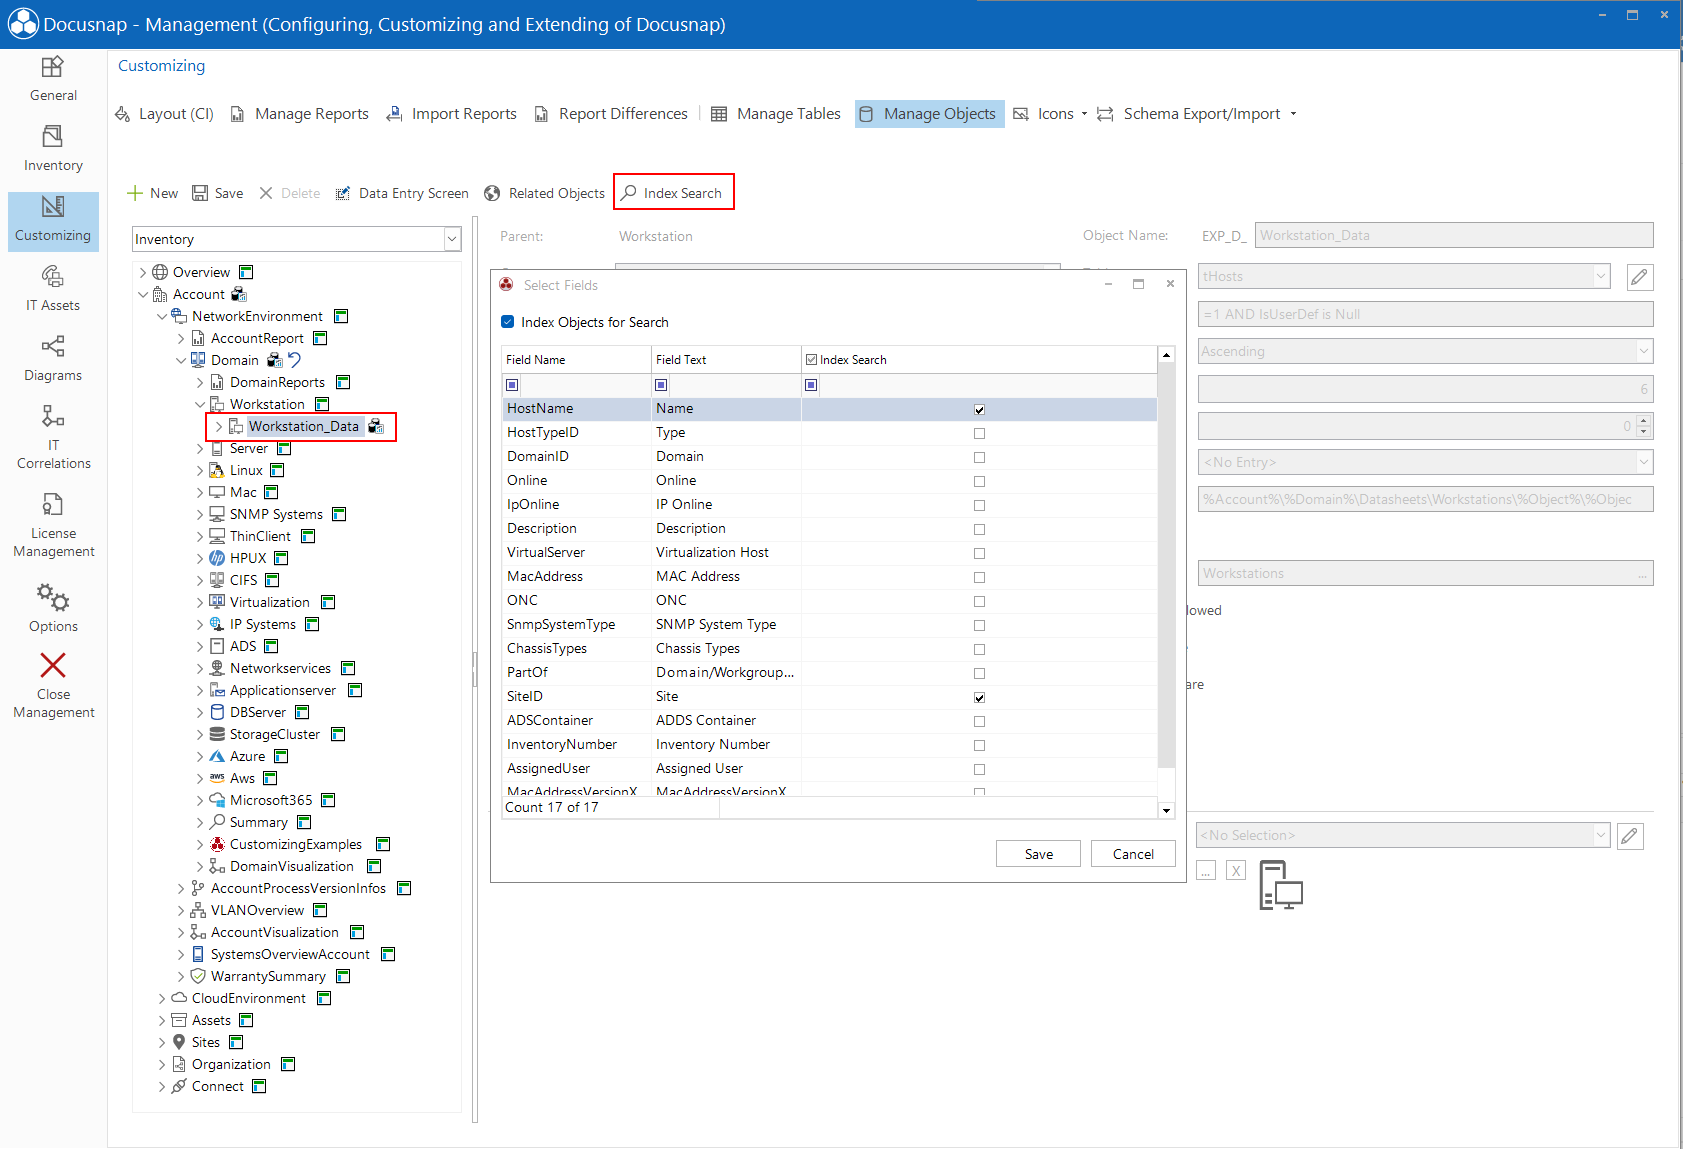Image resolution: width=1683 pixels, height=1149 pixels.
Task: Switch to Manage Tables tab
Action: click(776, 114)
